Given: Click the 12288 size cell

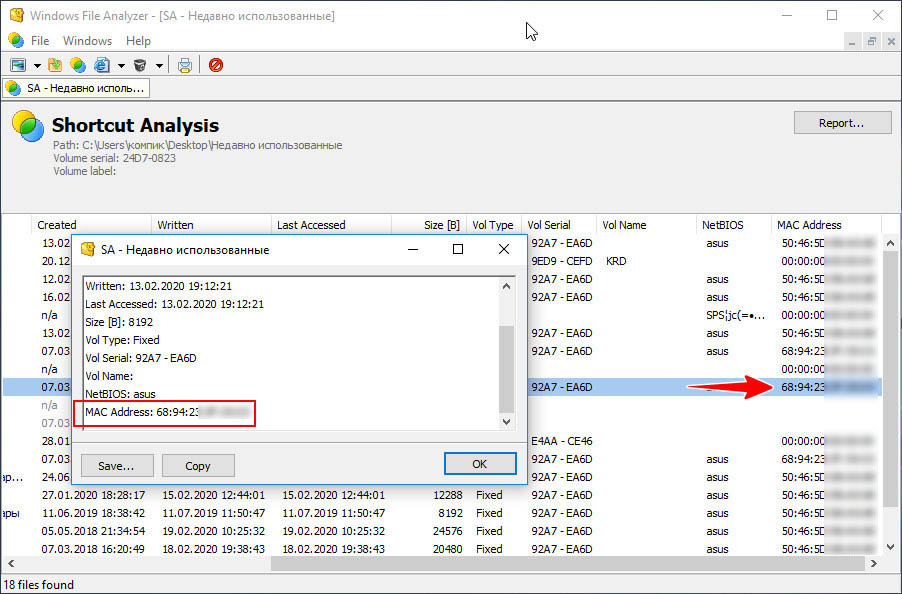Looking at the screenshot, I should point(448,495).
